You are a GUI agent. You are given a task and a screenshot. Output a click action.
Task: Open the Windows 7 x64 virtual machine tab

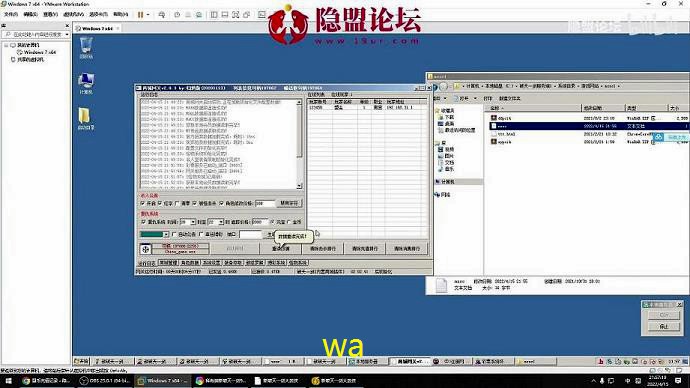(x=97, y=29)
